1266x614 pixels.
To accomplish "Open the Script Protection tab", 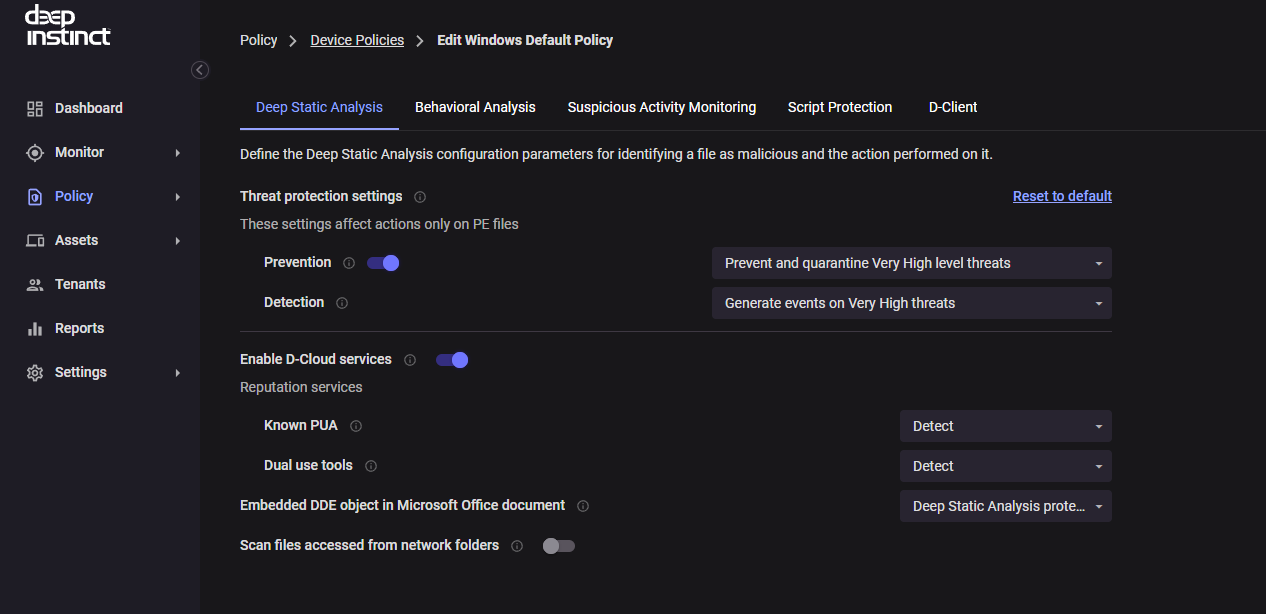I will (x=840, y=107).
